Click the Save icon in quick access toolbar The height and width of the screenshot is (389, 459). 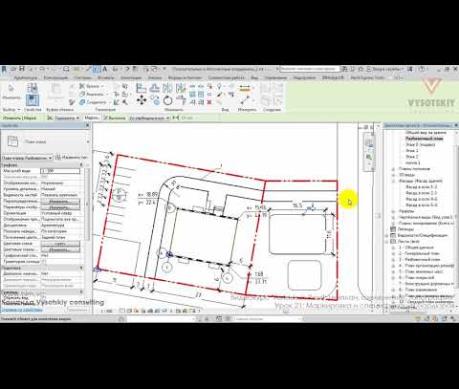[x=22, y=69]
